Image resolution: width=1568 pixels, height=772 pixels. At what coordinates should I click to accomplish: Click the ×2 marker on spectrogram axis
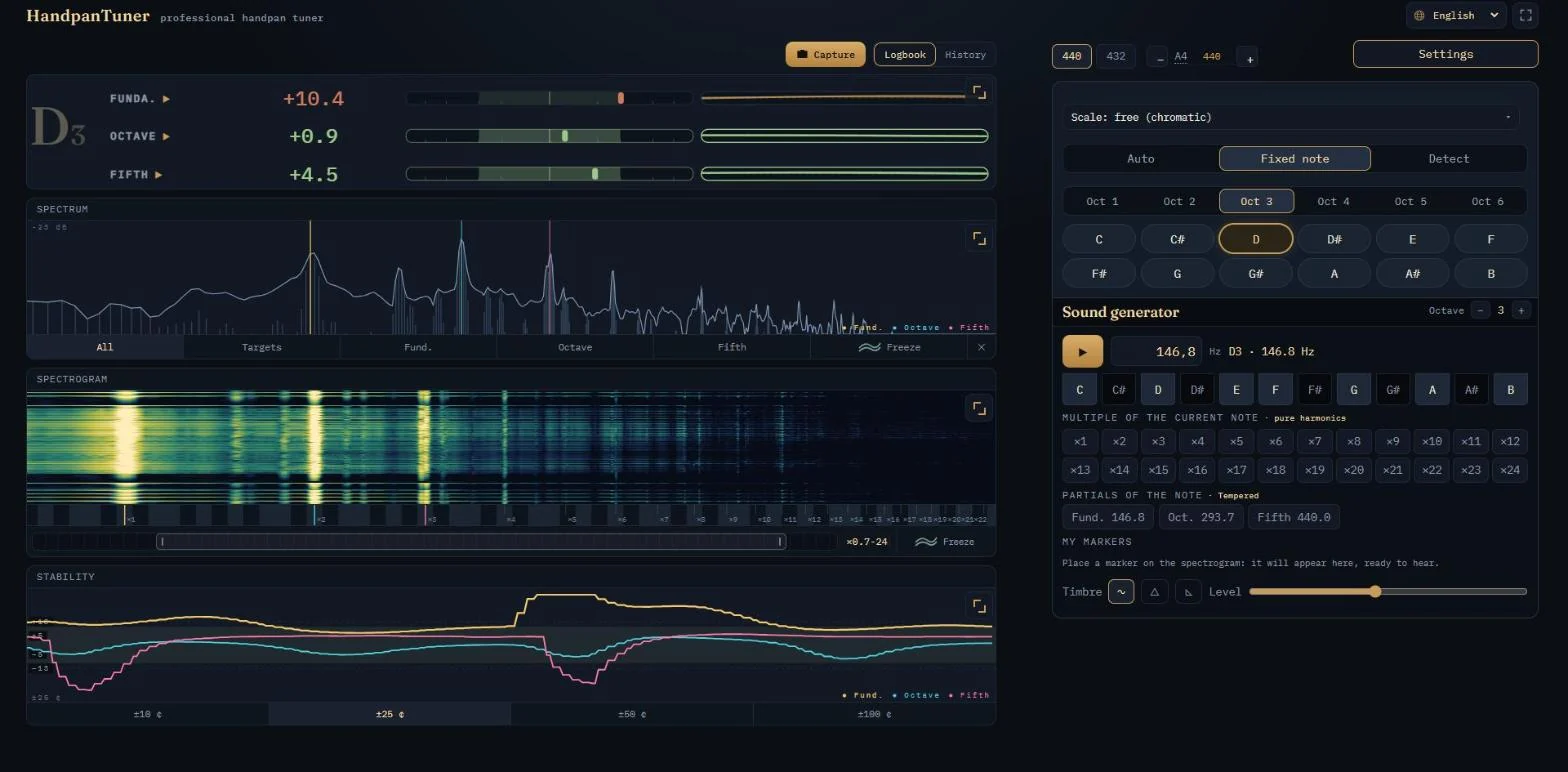tap(320, 519)
